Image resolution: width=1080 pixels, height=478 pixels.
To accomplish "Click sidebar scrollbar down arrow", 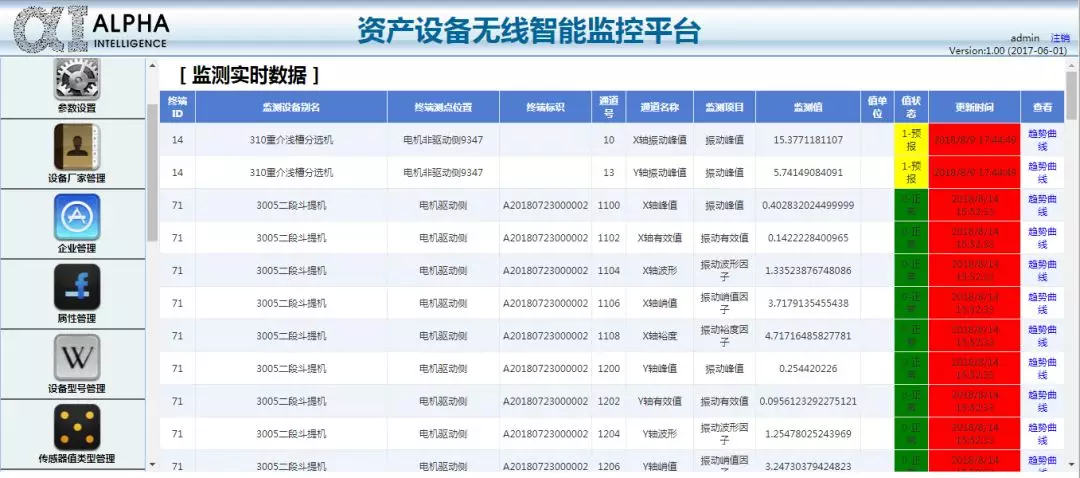I will (x=152, y=465).
